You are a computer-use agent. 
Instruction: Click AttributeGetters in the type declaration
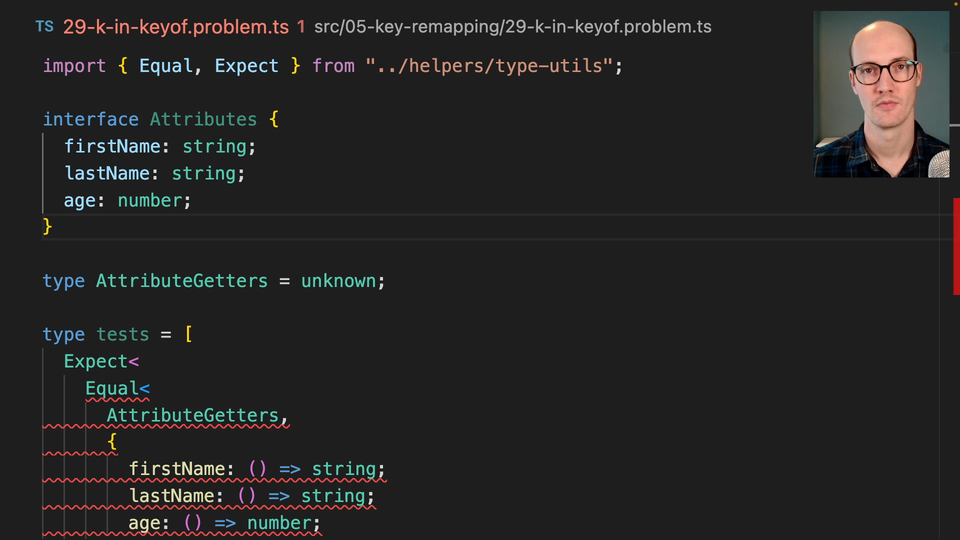(x=181, y=281)
